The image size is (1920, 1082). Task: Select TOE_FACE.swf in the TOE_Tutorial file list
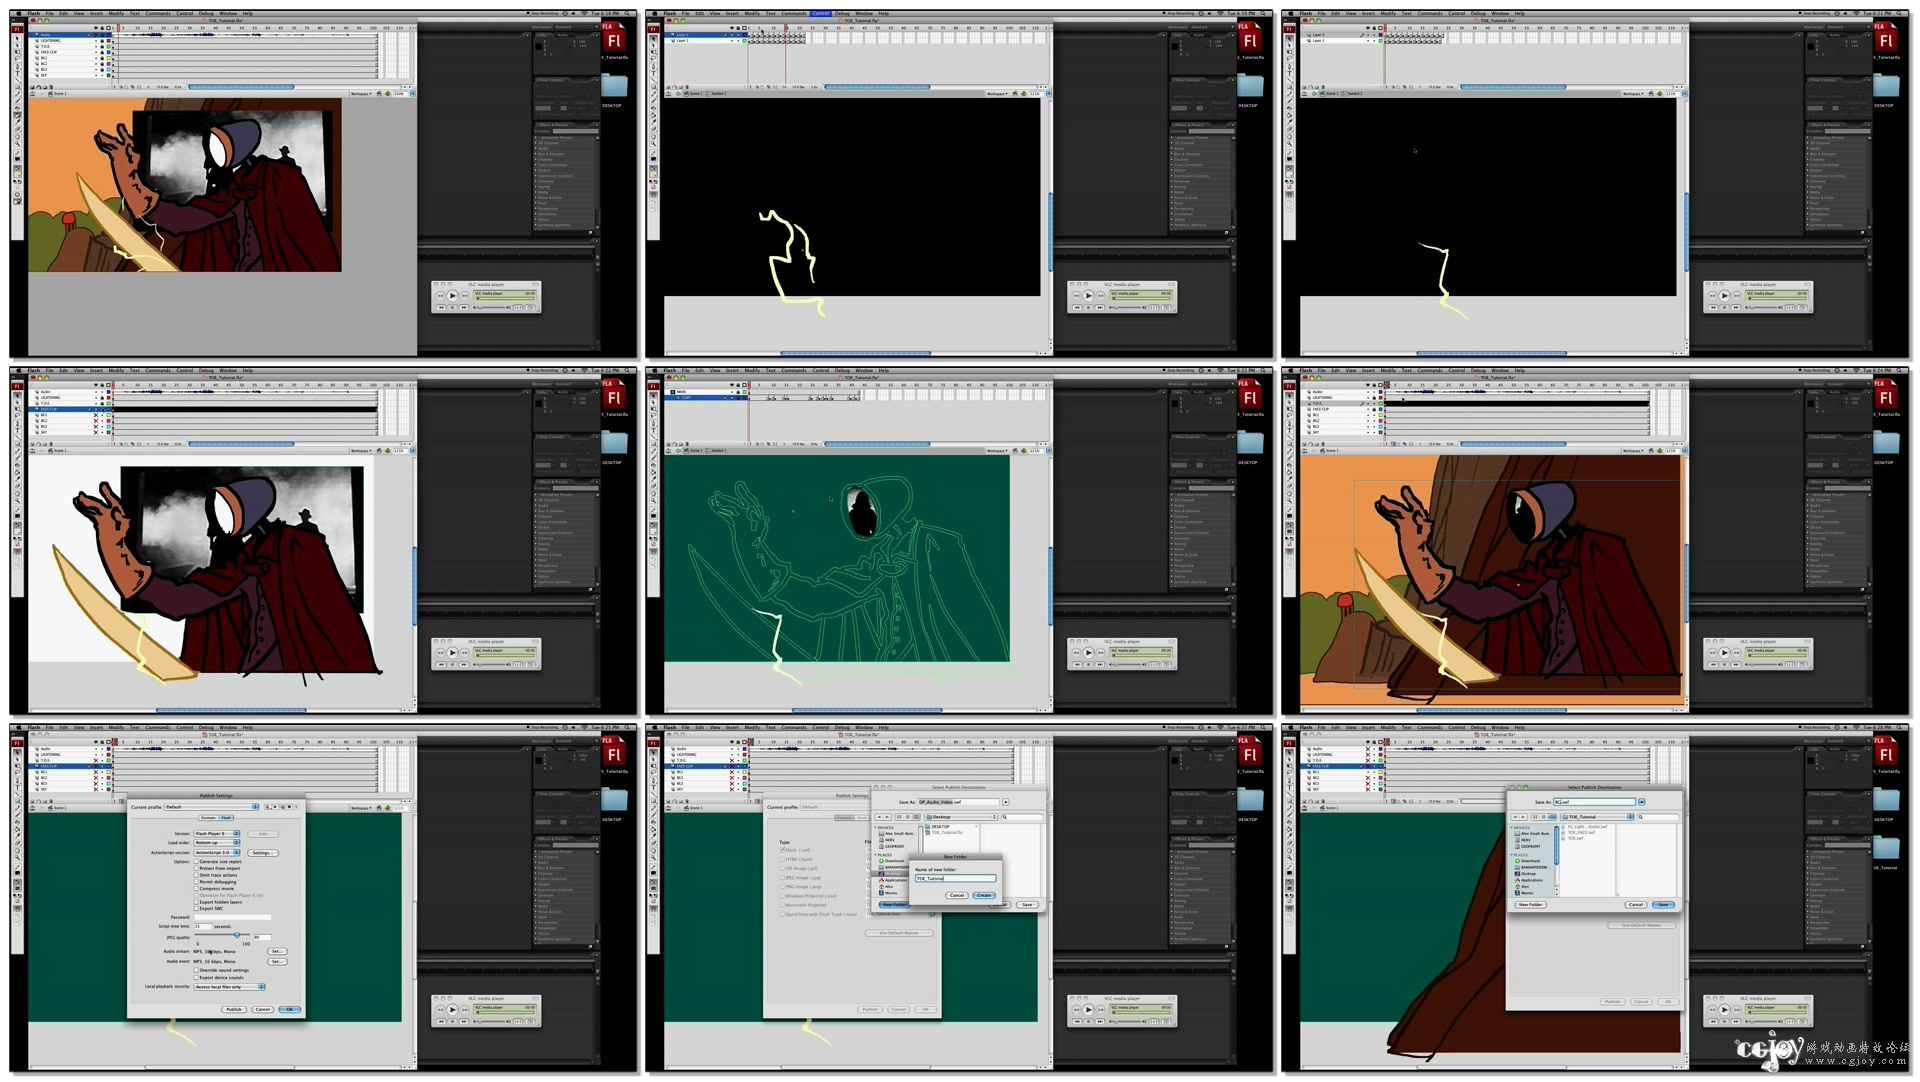[1579, 832]
